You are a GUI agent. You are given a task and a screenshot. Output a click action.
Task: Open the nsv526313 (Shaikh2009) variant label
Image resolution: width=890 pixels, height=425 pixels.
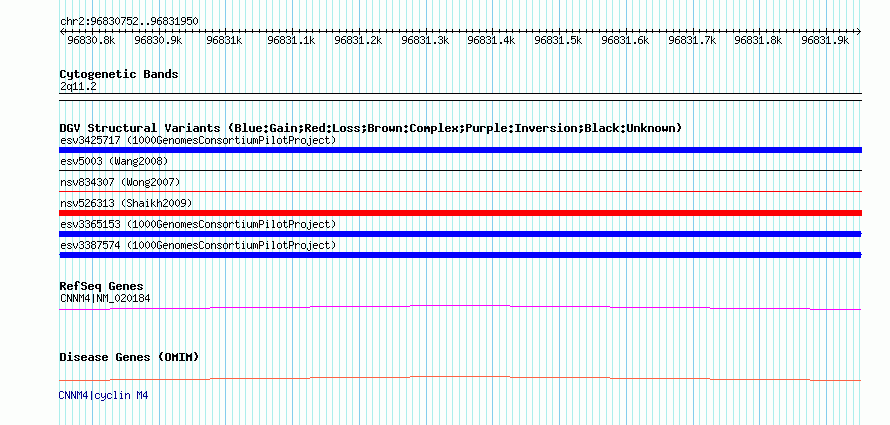point(126,203)
